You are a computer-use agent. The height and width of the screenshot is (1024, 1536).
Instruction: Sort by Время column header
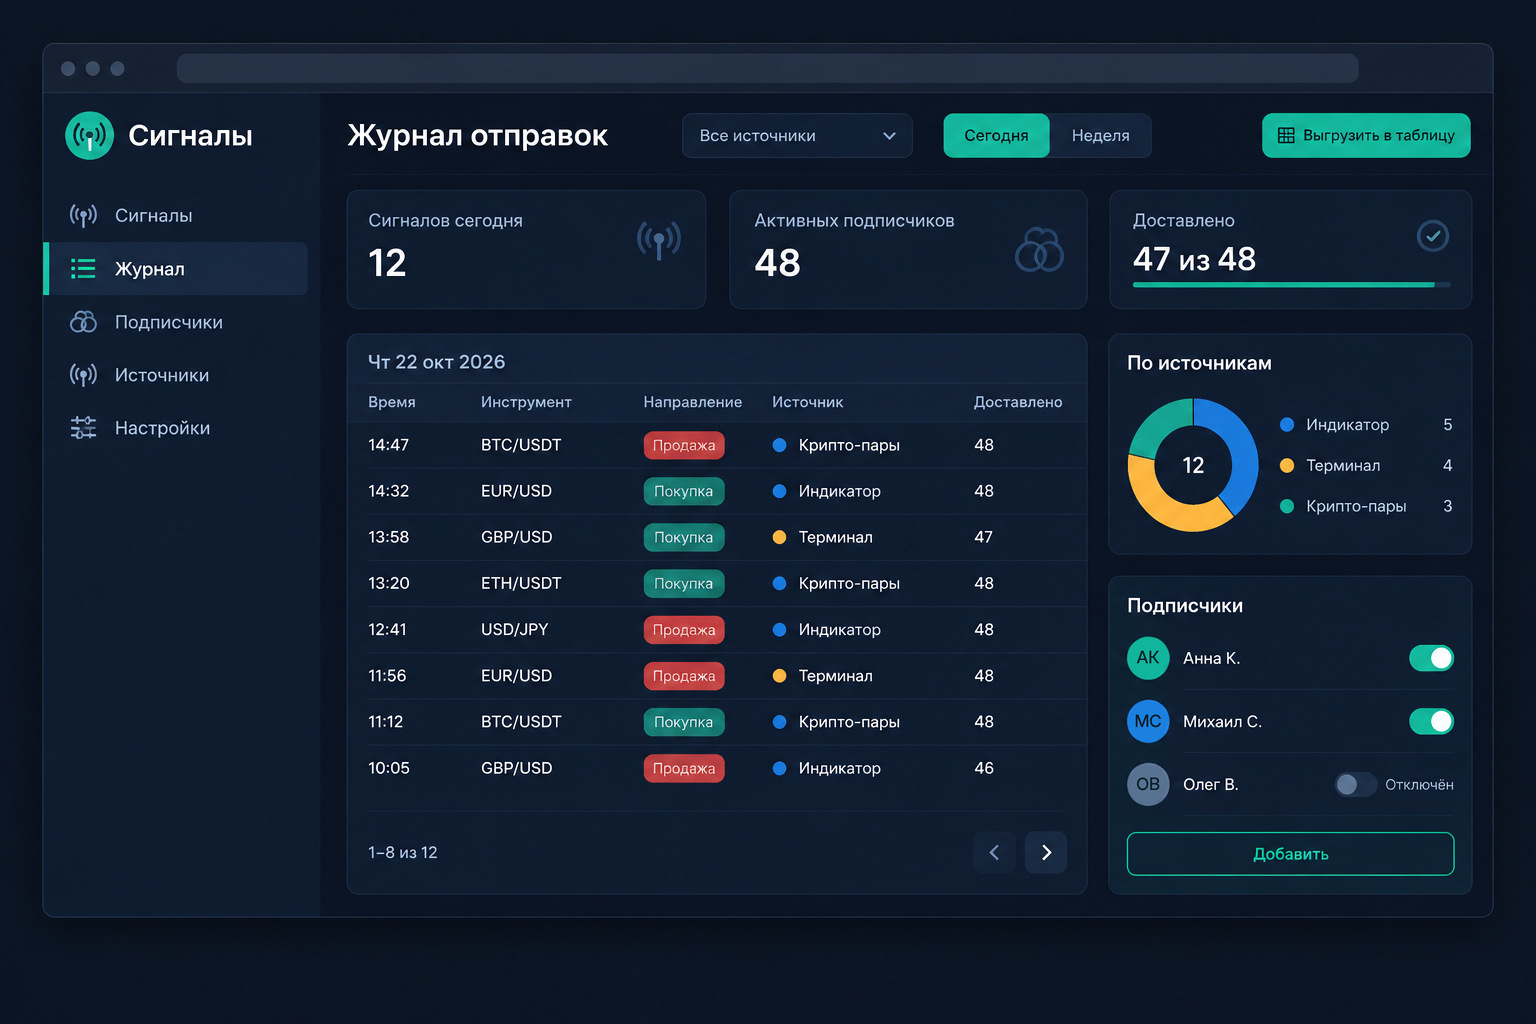click(392, 402)
